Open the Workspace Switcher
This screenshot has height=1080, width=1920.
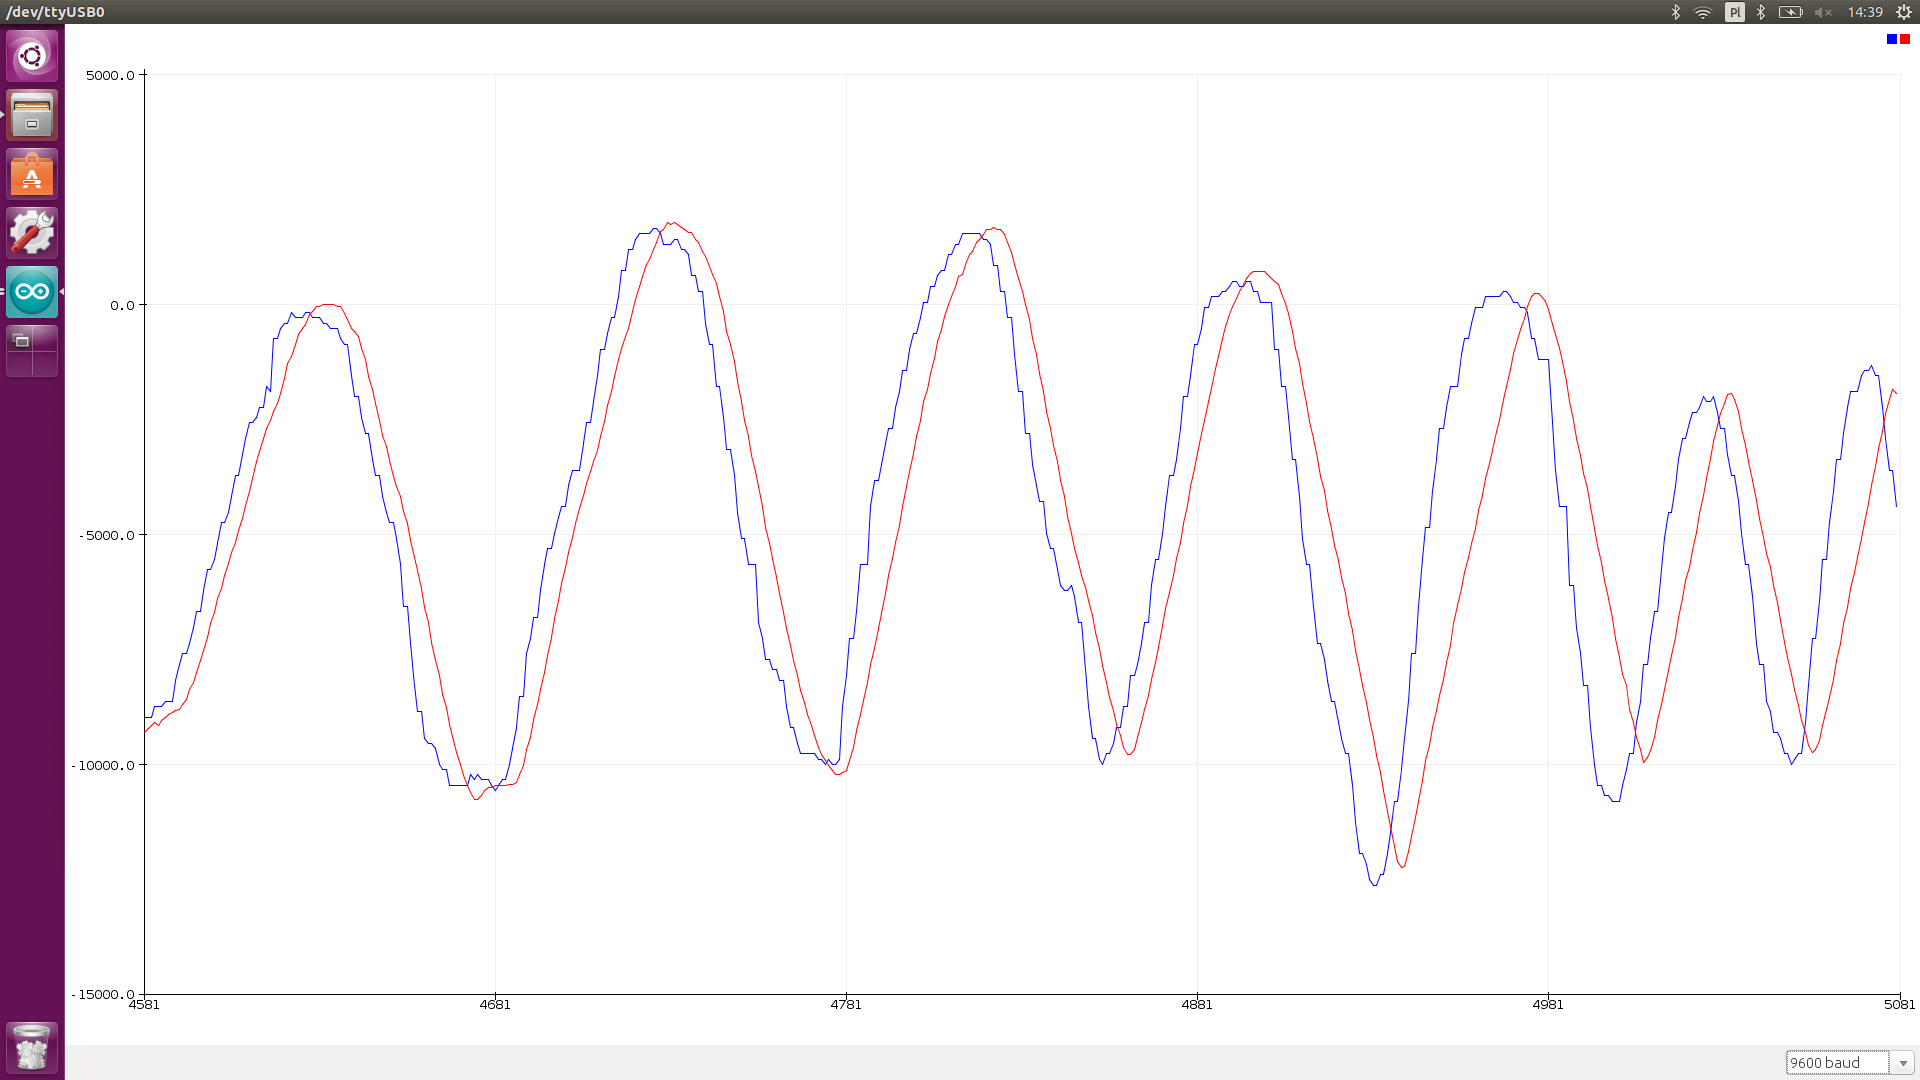click(32, 351)
